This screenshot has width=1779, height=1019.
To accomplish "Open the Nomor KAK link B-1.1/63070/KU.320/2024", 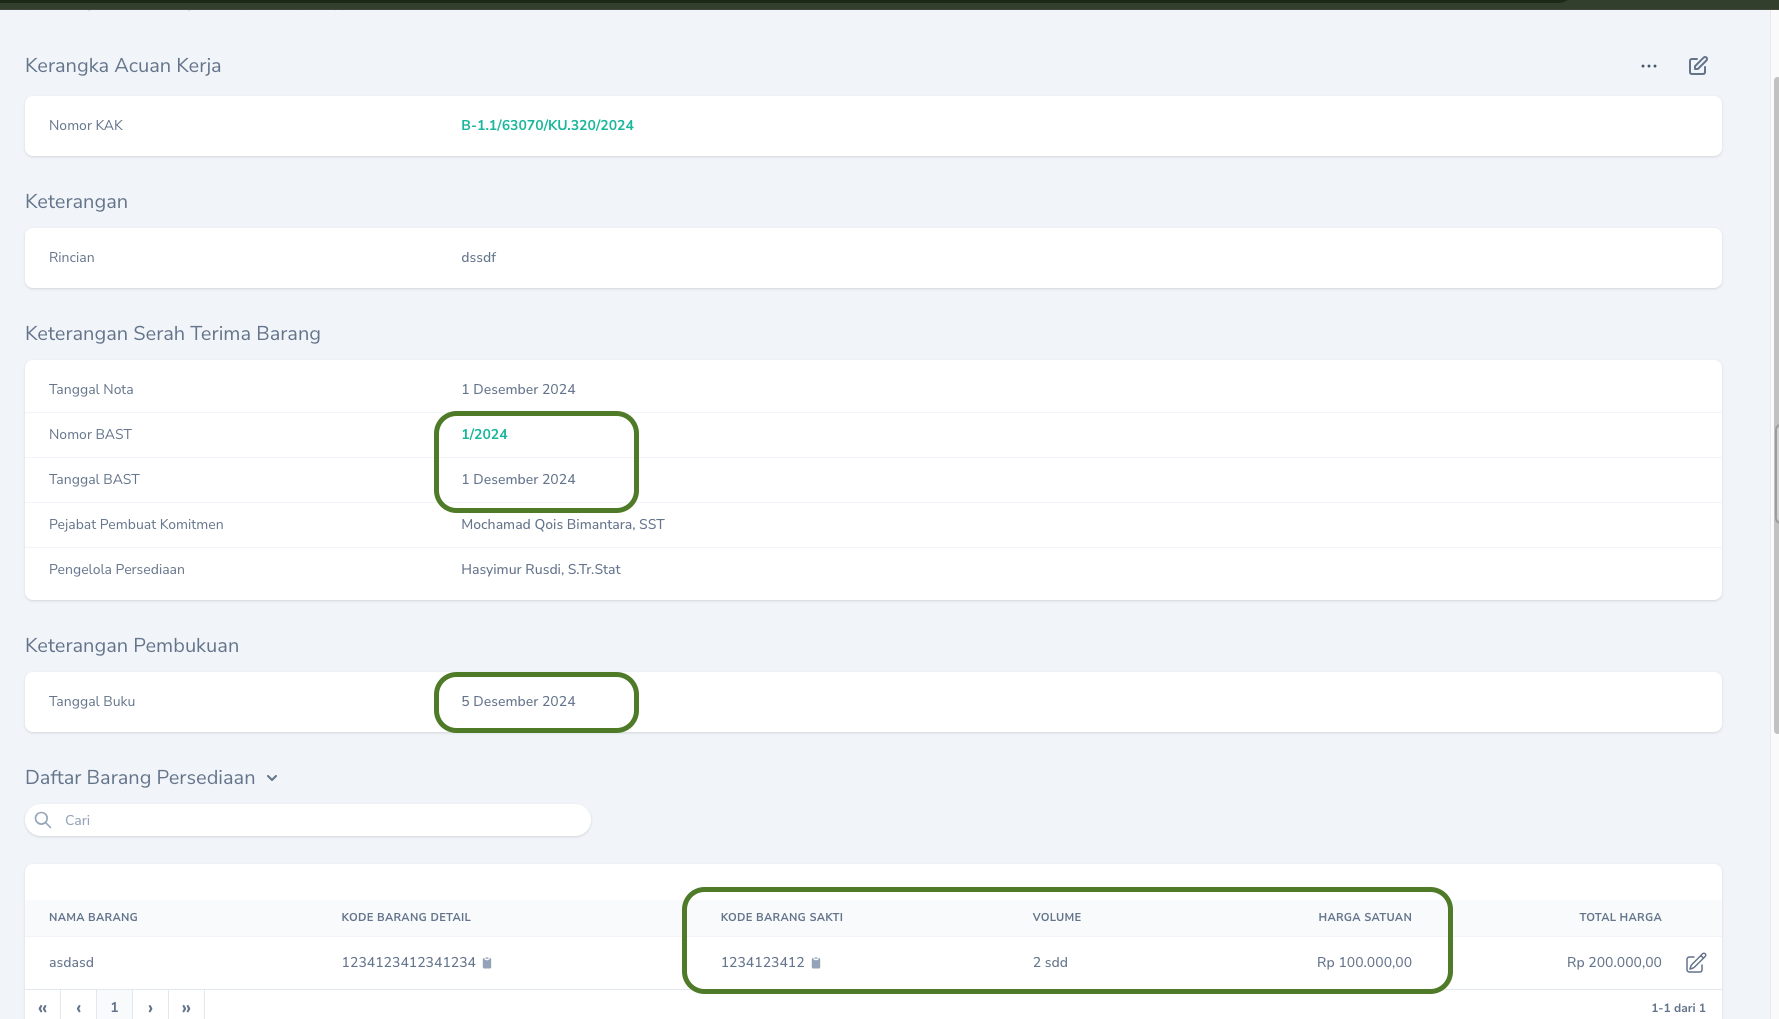I will point(547,125).
